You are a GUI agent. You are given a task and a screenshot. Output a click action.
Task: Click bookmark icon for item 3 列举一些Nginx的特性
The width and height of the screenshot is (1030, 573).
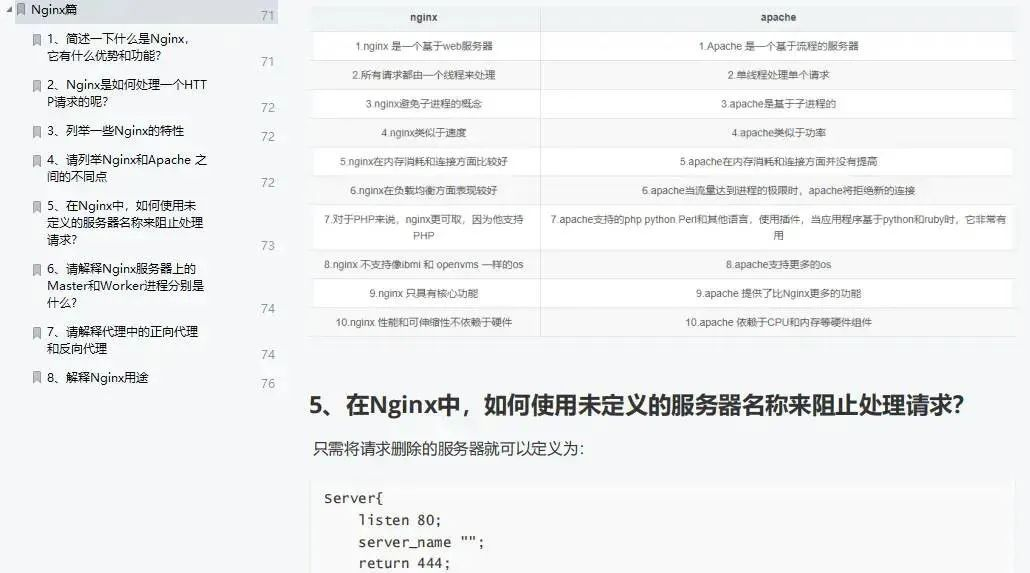point(37,132)
